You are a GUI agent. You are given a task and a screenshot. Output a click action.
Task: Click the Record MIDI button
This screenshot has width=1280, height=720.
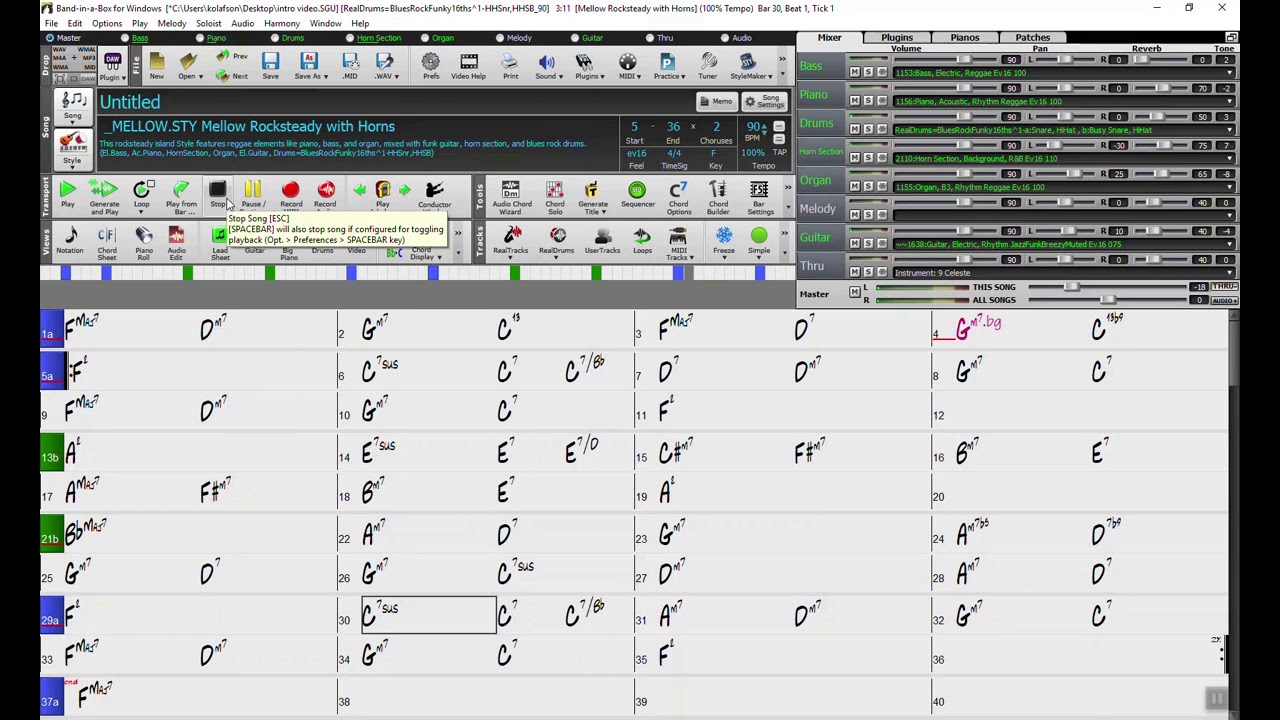point(290,194)
